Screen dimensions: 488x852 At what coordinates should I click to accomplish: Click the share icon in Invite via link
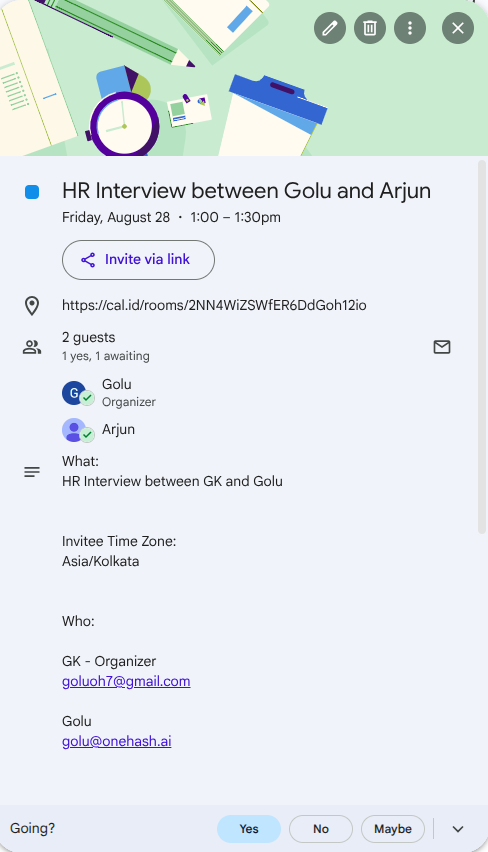[88, 260]
